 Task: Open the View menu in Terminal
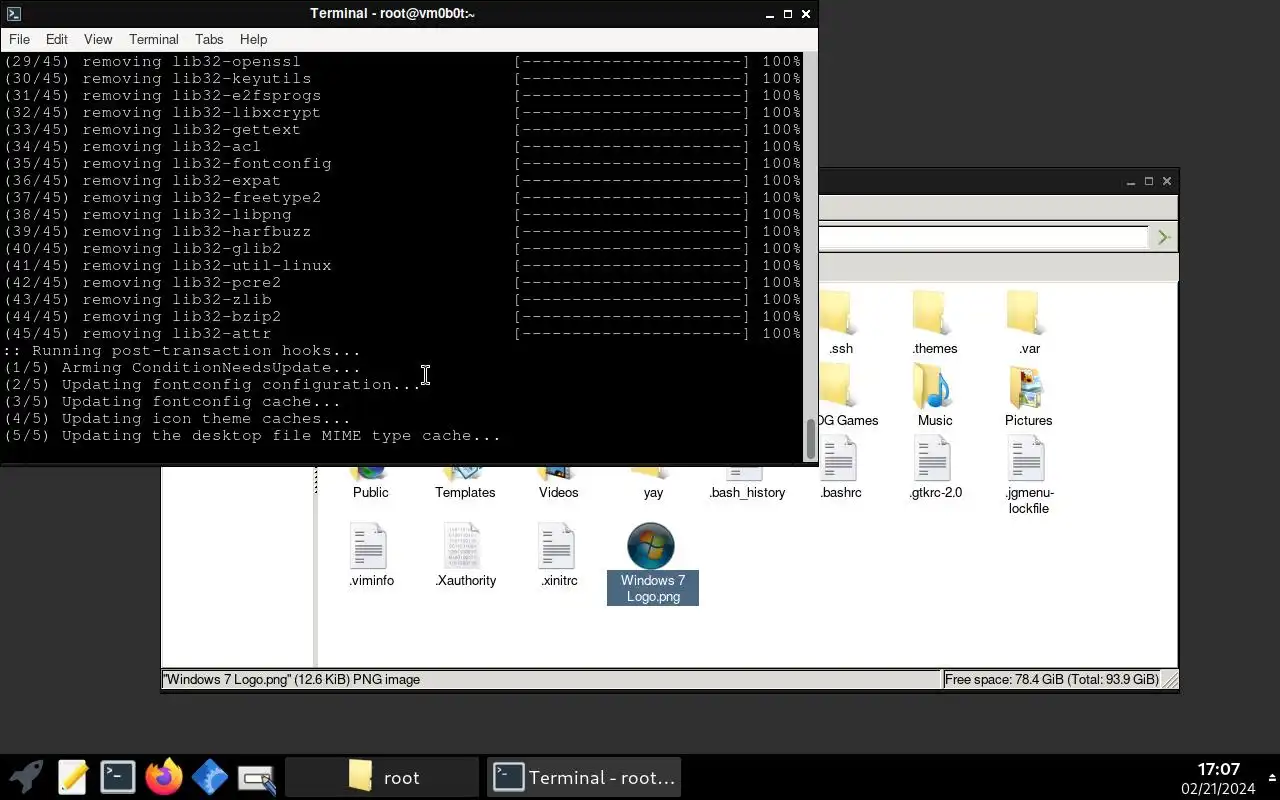coord(98,39)
